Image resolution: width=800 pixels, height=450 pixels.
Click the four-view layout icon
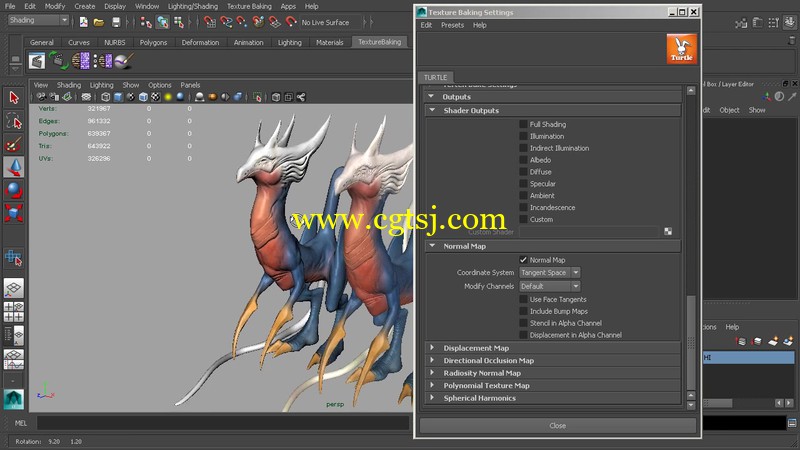click(14, 312)
